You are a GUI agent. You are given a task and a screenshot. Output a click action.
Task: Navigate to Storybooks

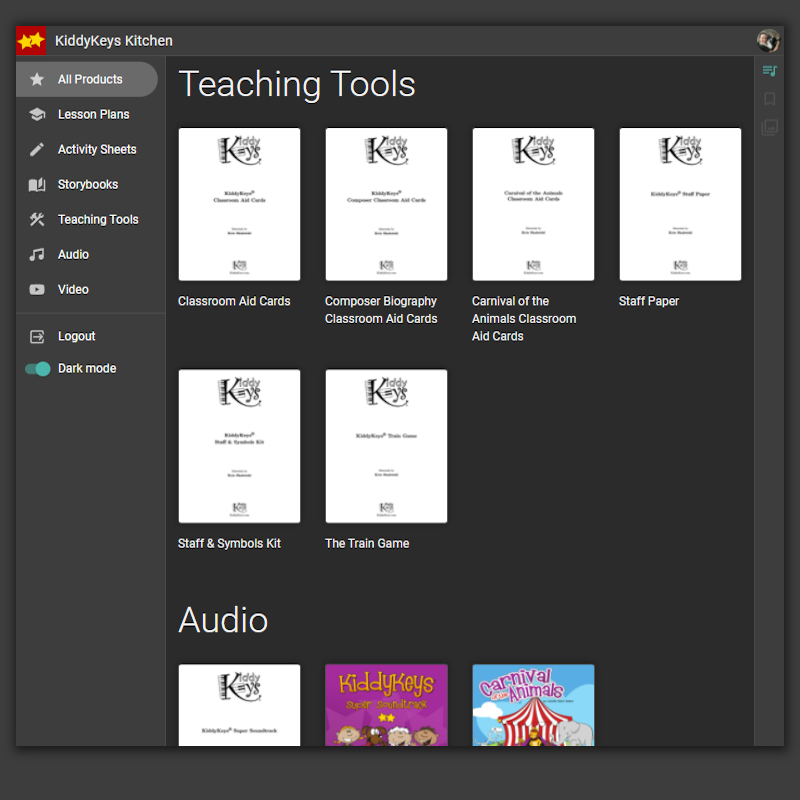tap(87, 185)
